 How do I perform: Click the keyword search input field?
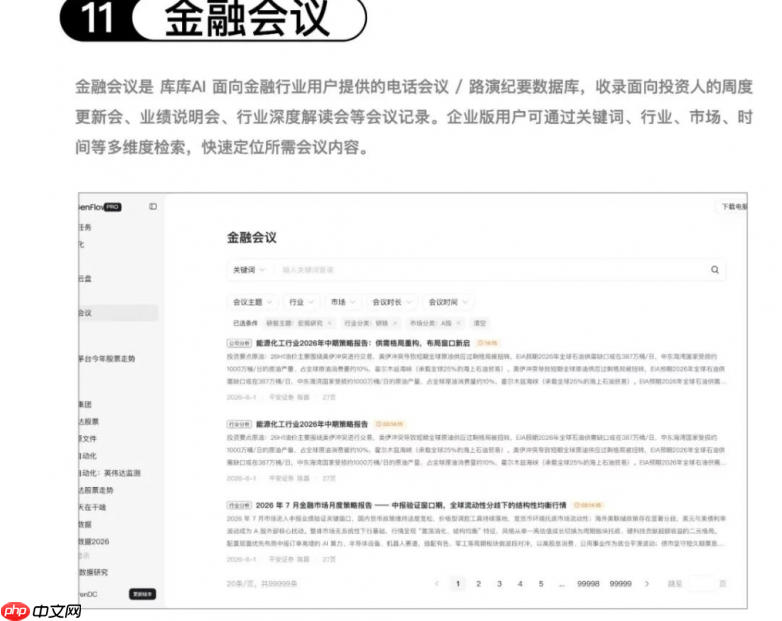[491, 270]
